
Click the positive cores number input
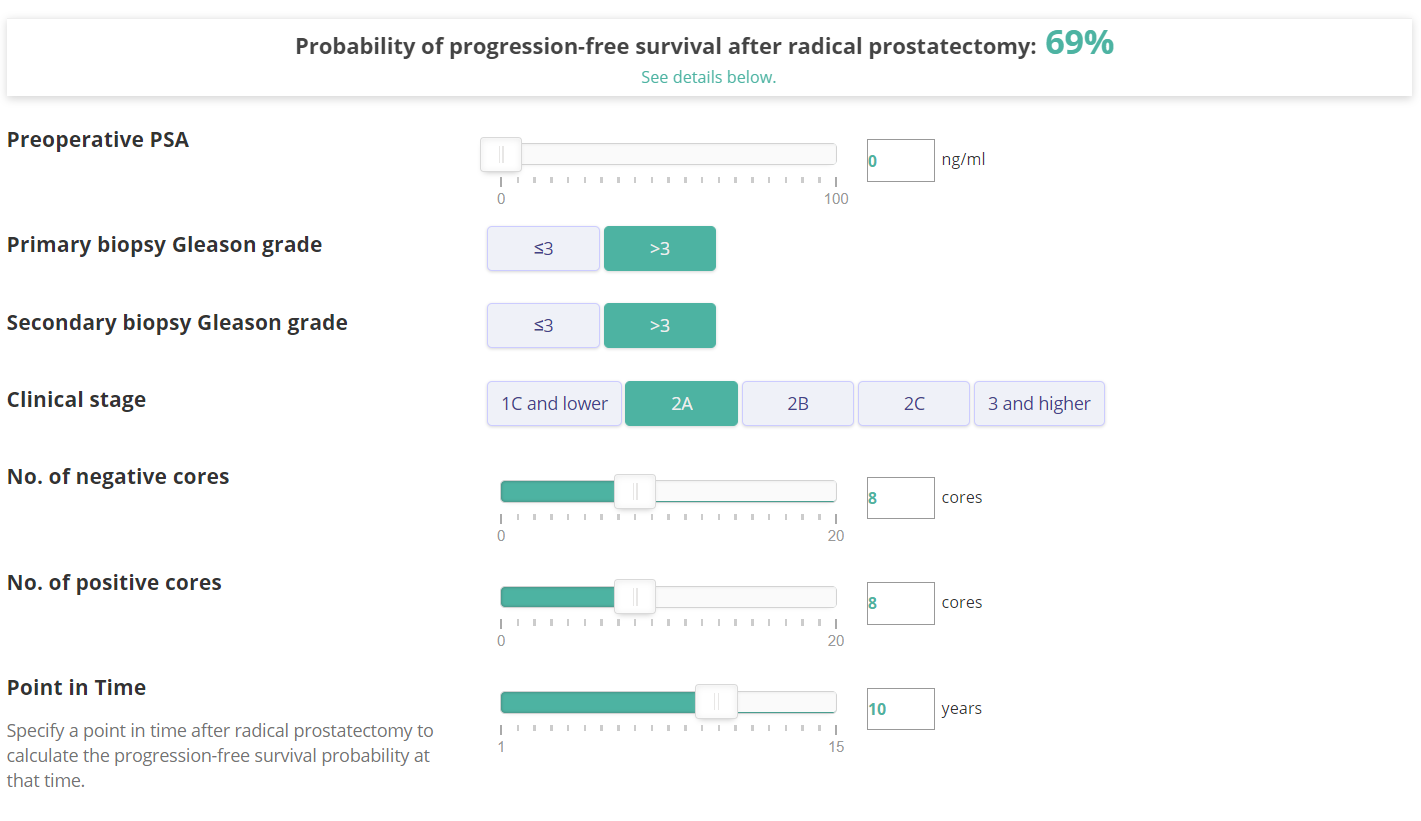point(900,603)
